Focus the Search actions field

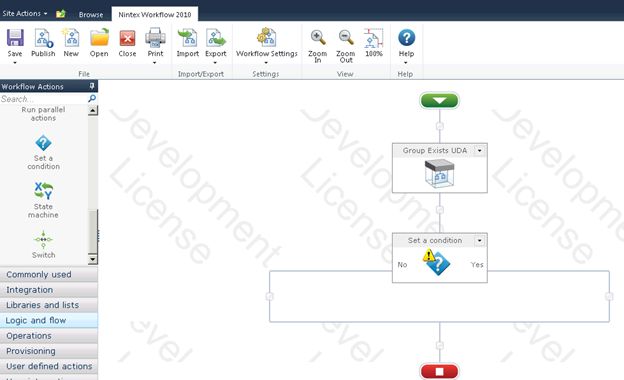(43, 99)
